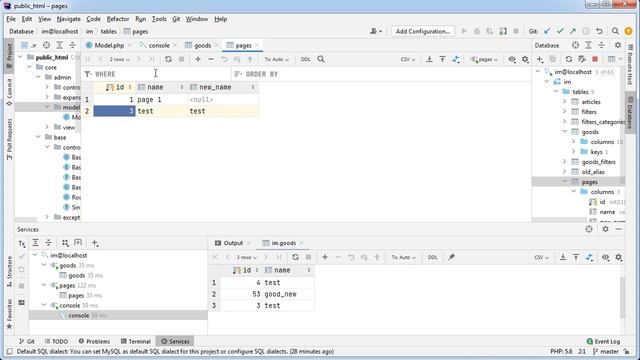Select the page 1 name cell
The height and width of the screenshot is (360, 640).
coord(161,99)
